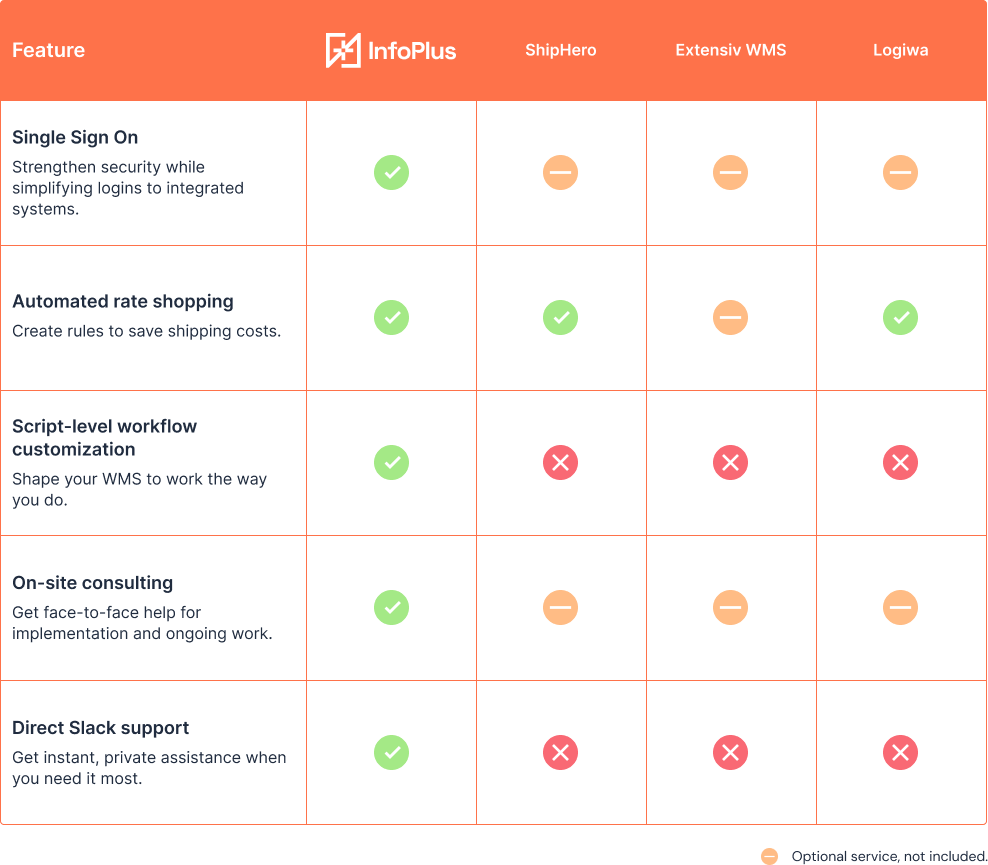The image size is (988, 865).
Task: Click Logiwa orange dash for Single Sign On
Action: point(901,173)
